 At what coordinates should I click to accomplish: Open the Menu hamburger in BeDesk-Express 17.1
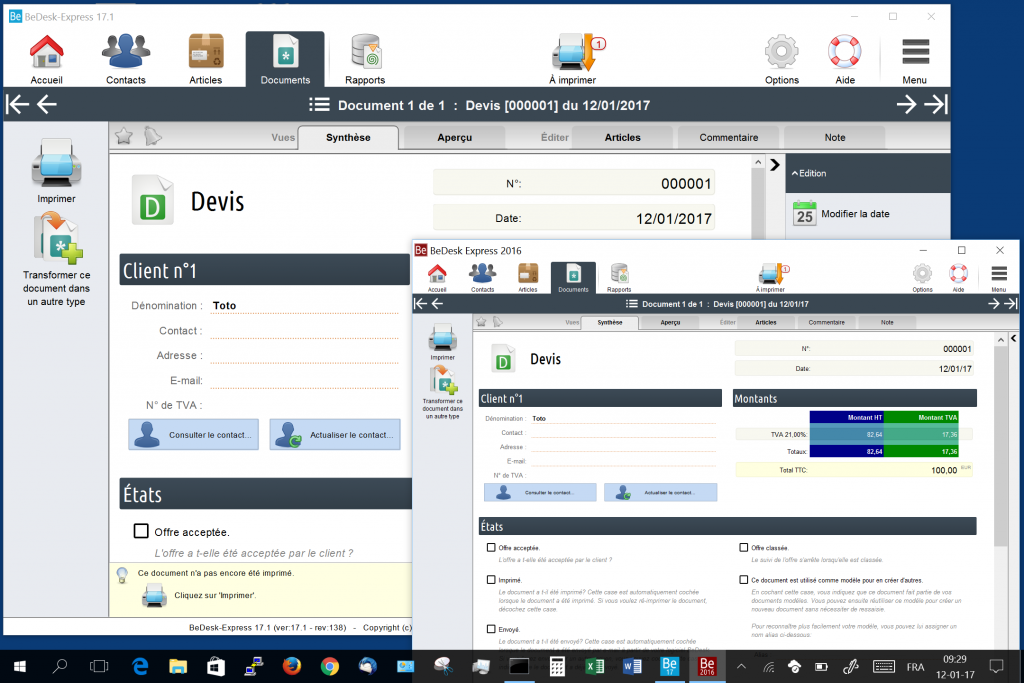(915, 59)
